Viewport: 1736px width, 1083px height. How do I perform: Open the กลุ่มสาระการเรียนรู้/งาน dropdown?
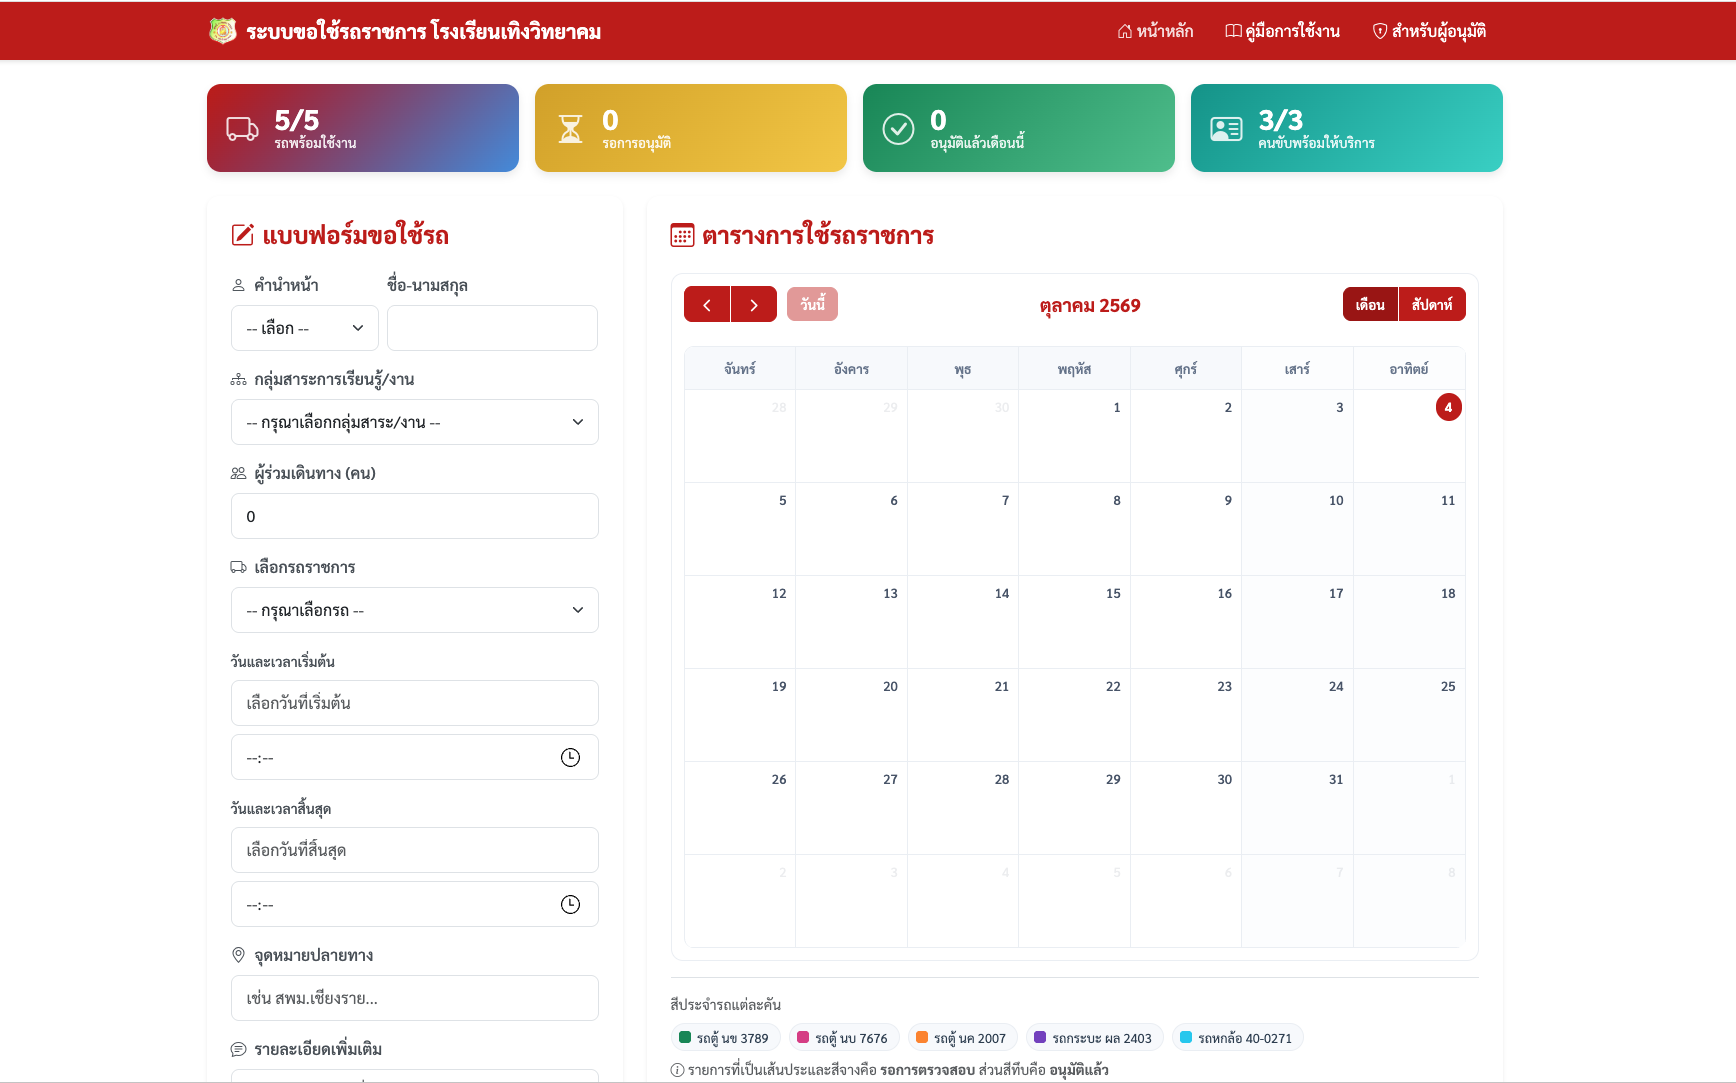415,422
